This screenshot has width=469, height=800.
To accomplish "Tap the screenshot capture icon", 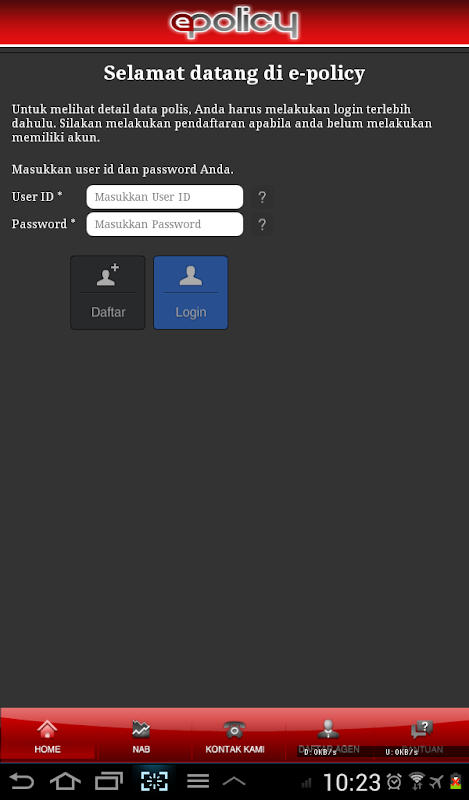I will (x=154, y=781).
